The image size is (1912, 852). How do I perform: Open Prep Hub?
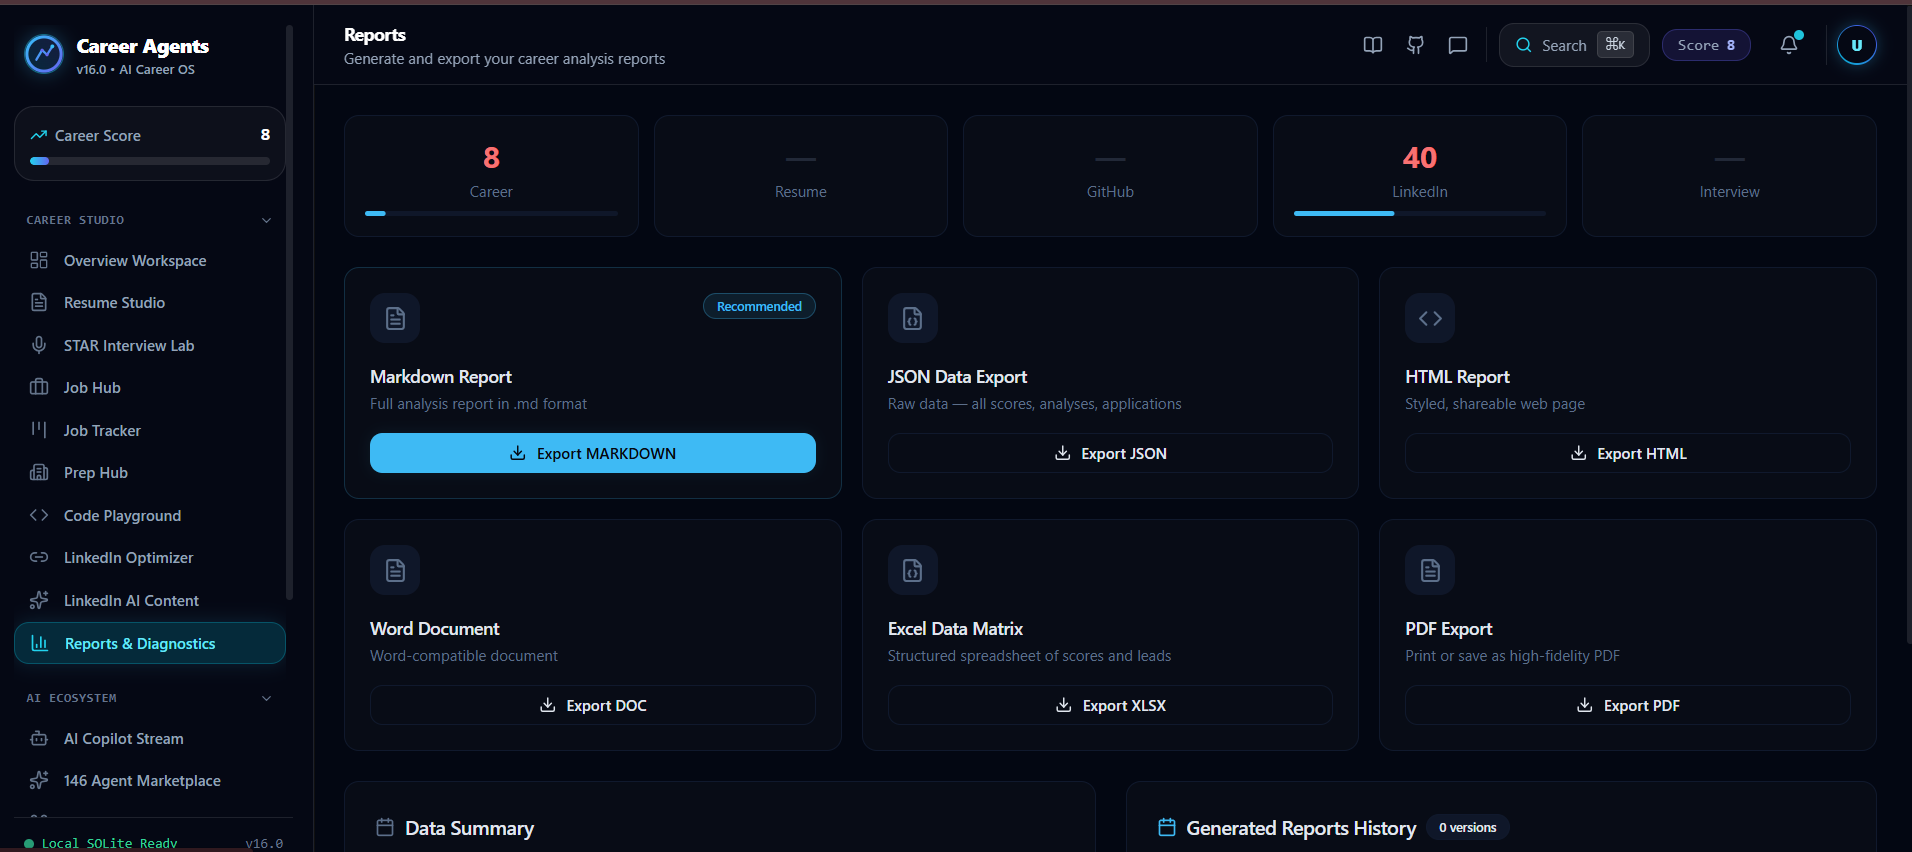150,472
